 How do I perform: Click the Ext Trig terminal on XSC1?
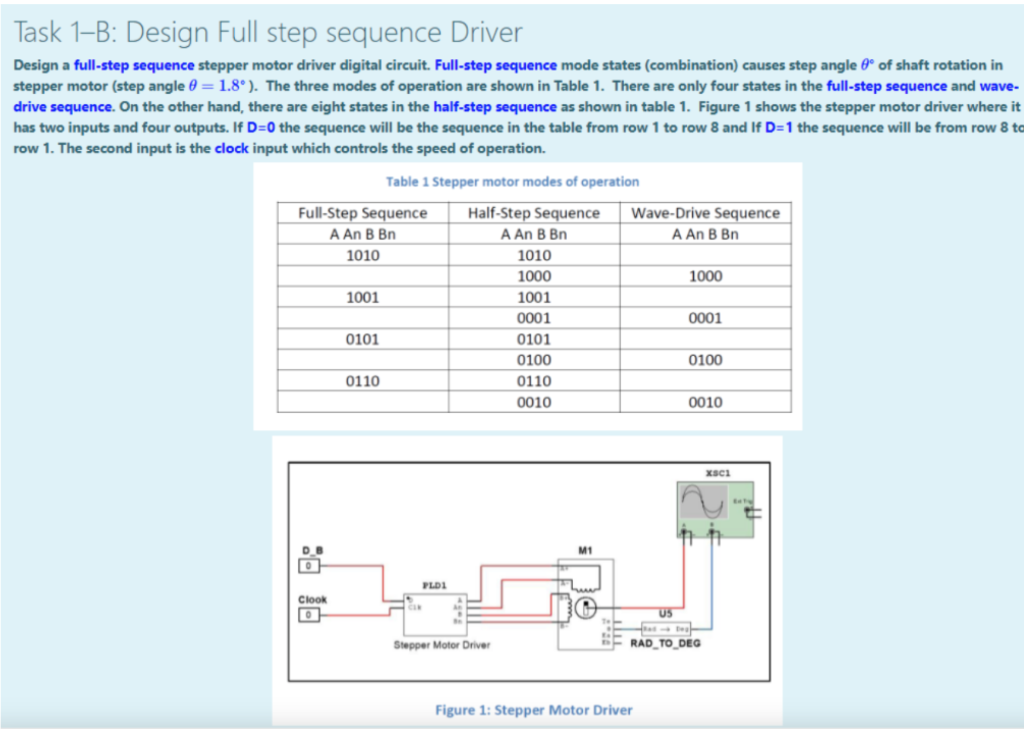point(748,508)
